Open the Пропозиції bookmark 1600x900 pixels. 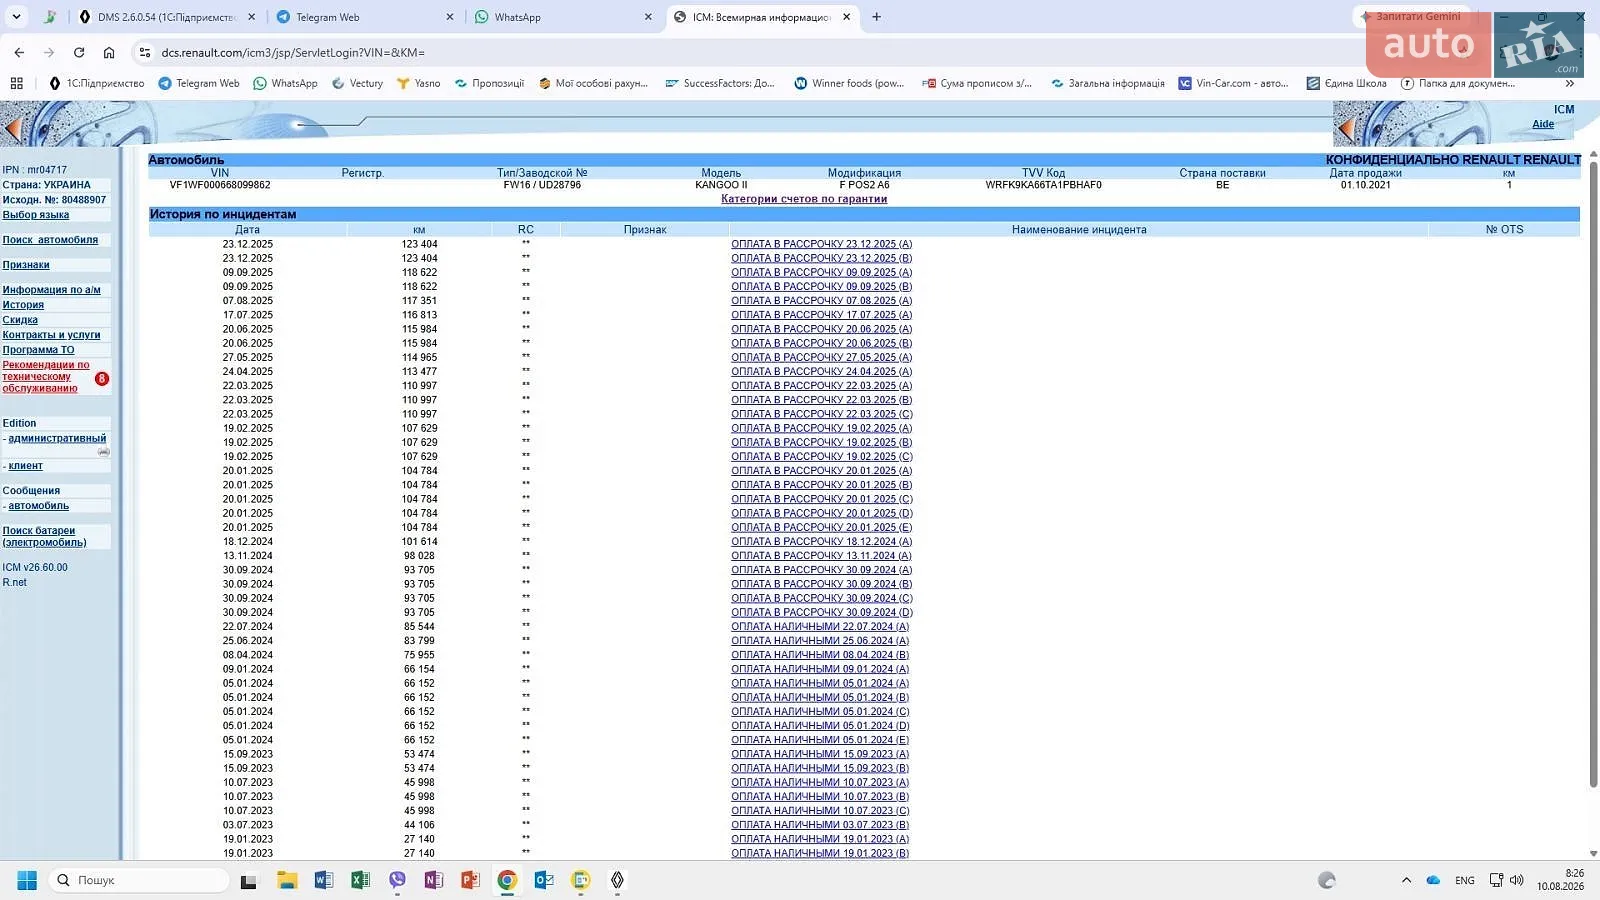tap(489, 83)
